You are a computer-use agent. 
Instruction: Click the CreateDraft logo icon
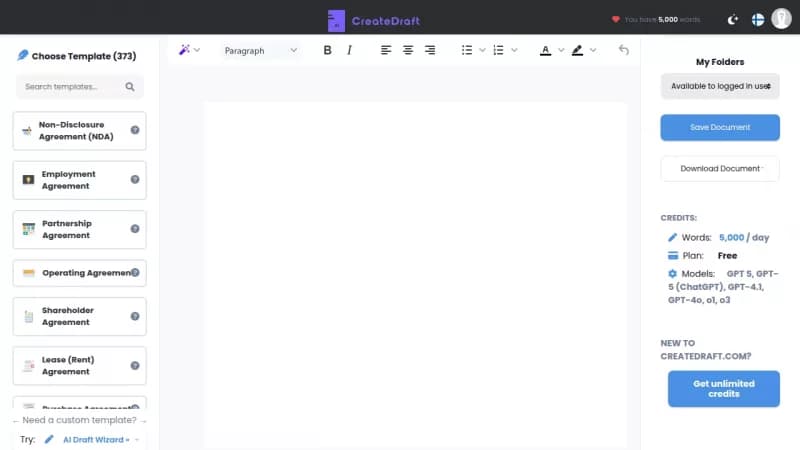[x=336, y=21]
